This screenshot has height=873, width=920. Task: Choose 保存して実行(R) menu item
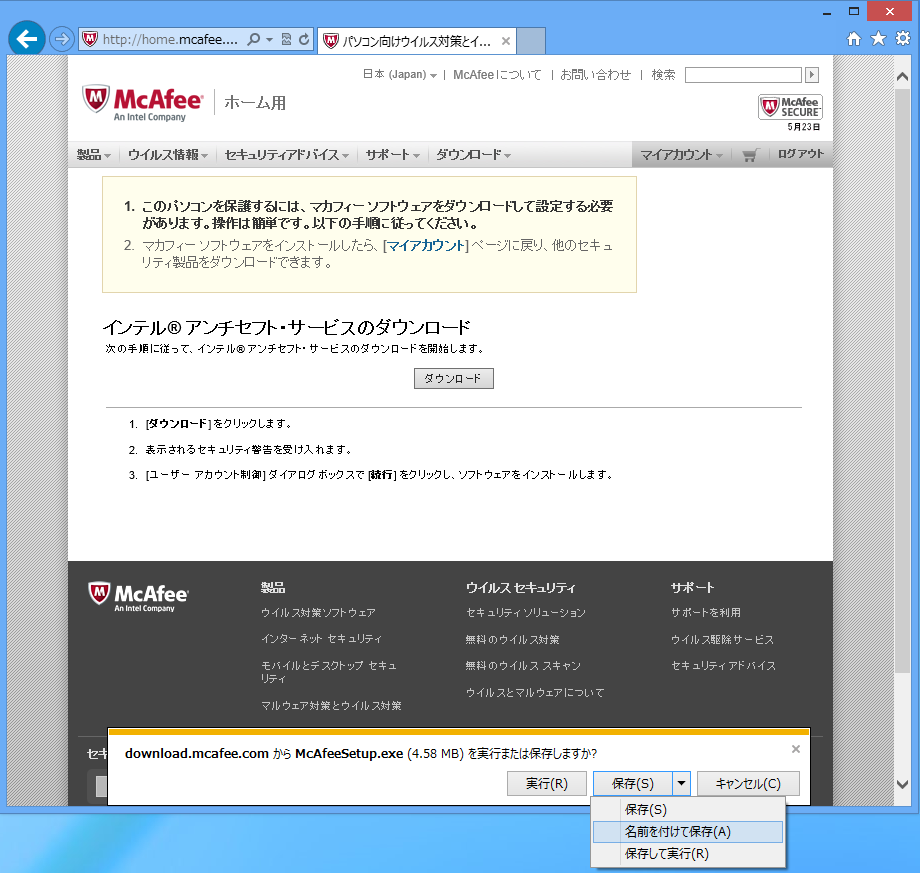click(x=688, y=854)
